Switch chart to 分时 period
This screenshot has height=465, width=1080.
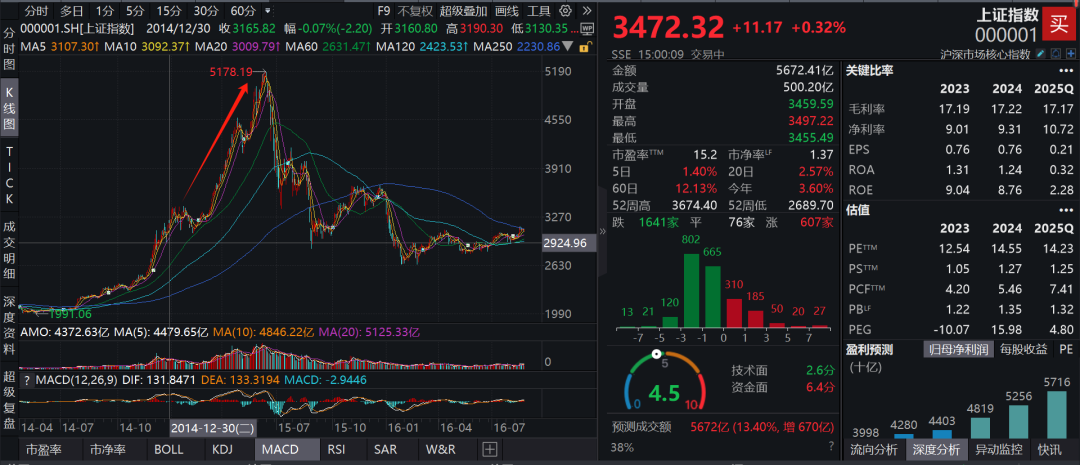(x=37, y=11)
